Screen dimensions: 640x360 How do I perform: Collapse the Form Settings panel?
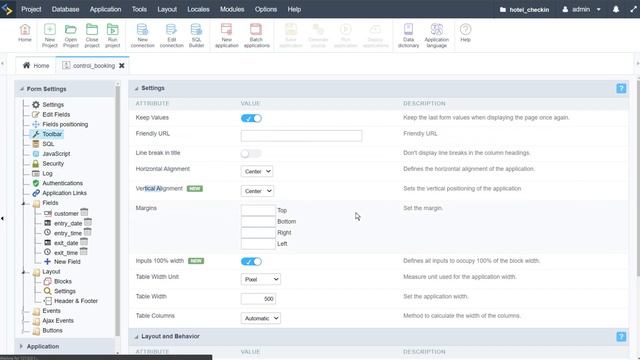[22, 89]
